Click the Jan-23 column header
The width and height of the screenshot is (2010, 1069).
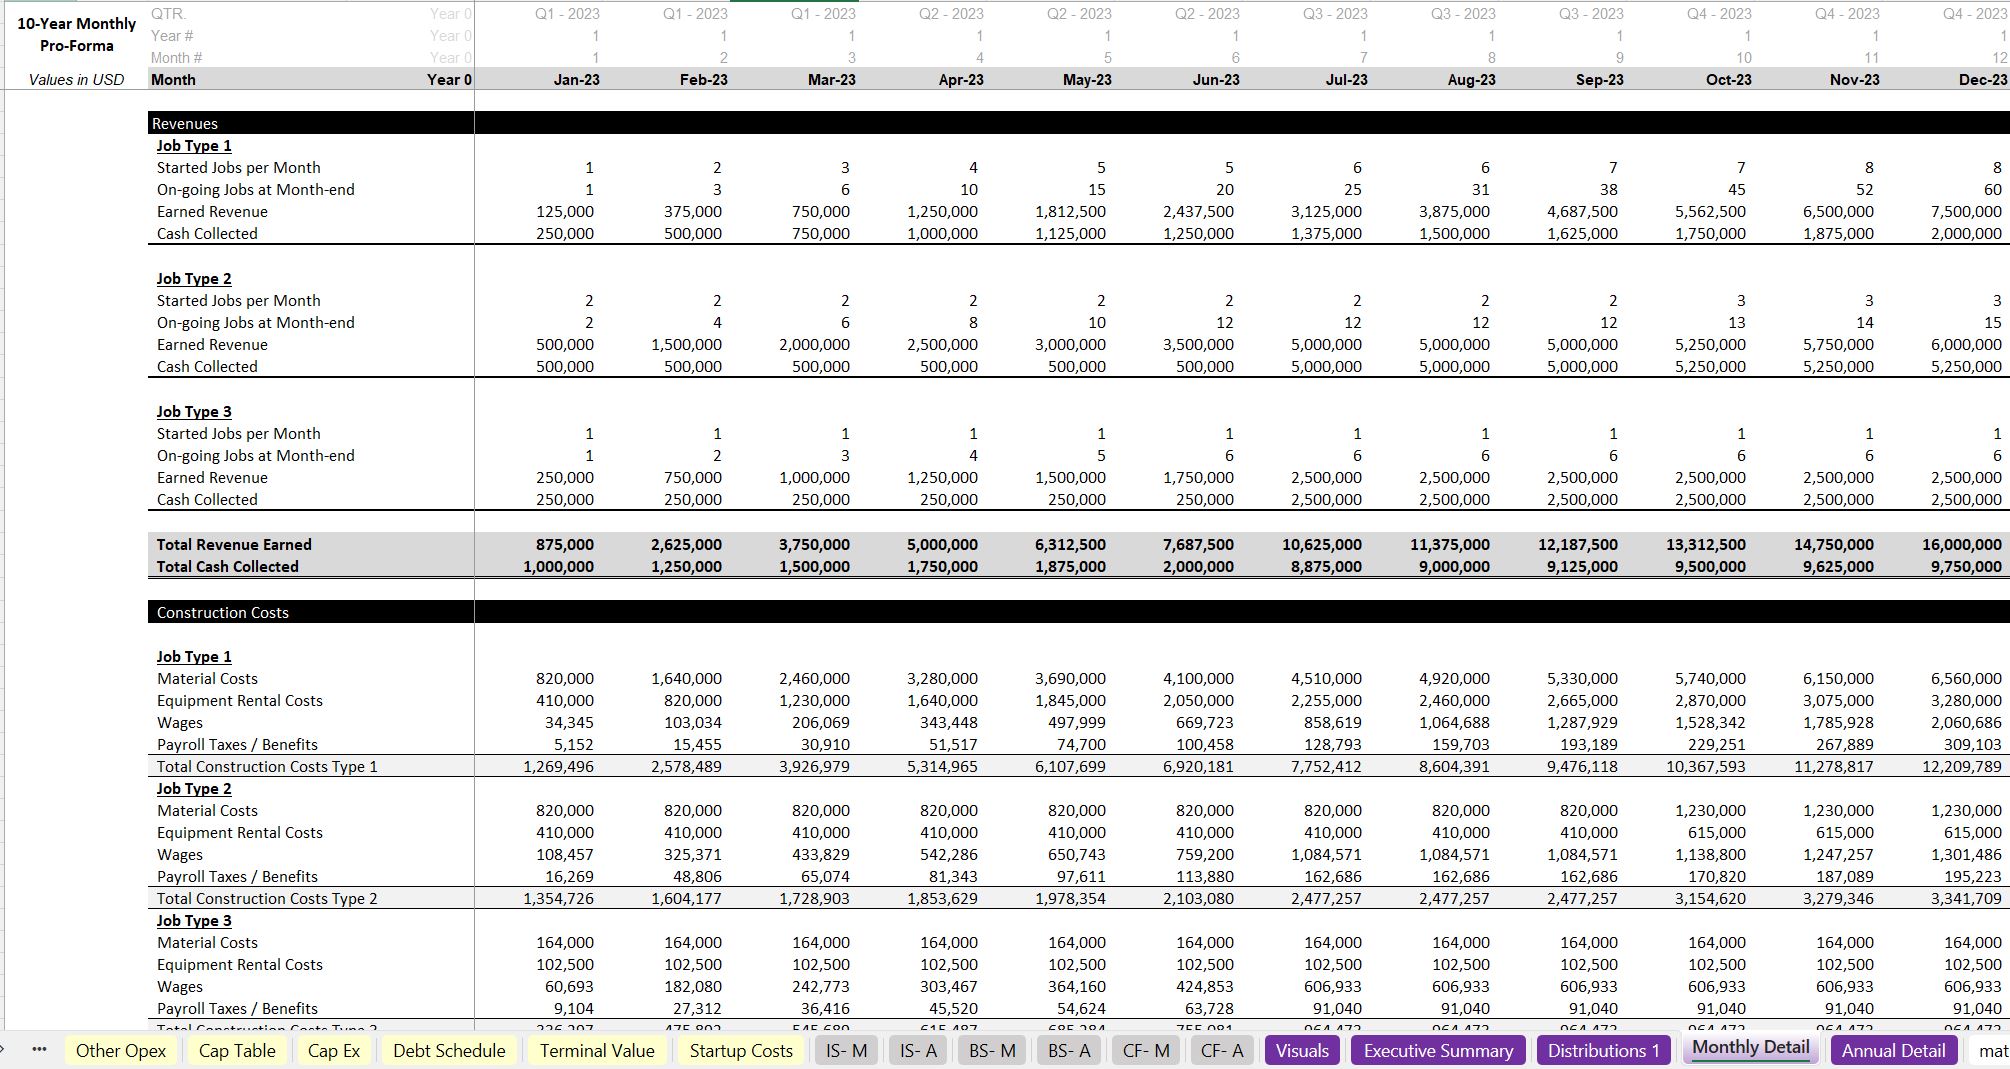tap(577, 79)
